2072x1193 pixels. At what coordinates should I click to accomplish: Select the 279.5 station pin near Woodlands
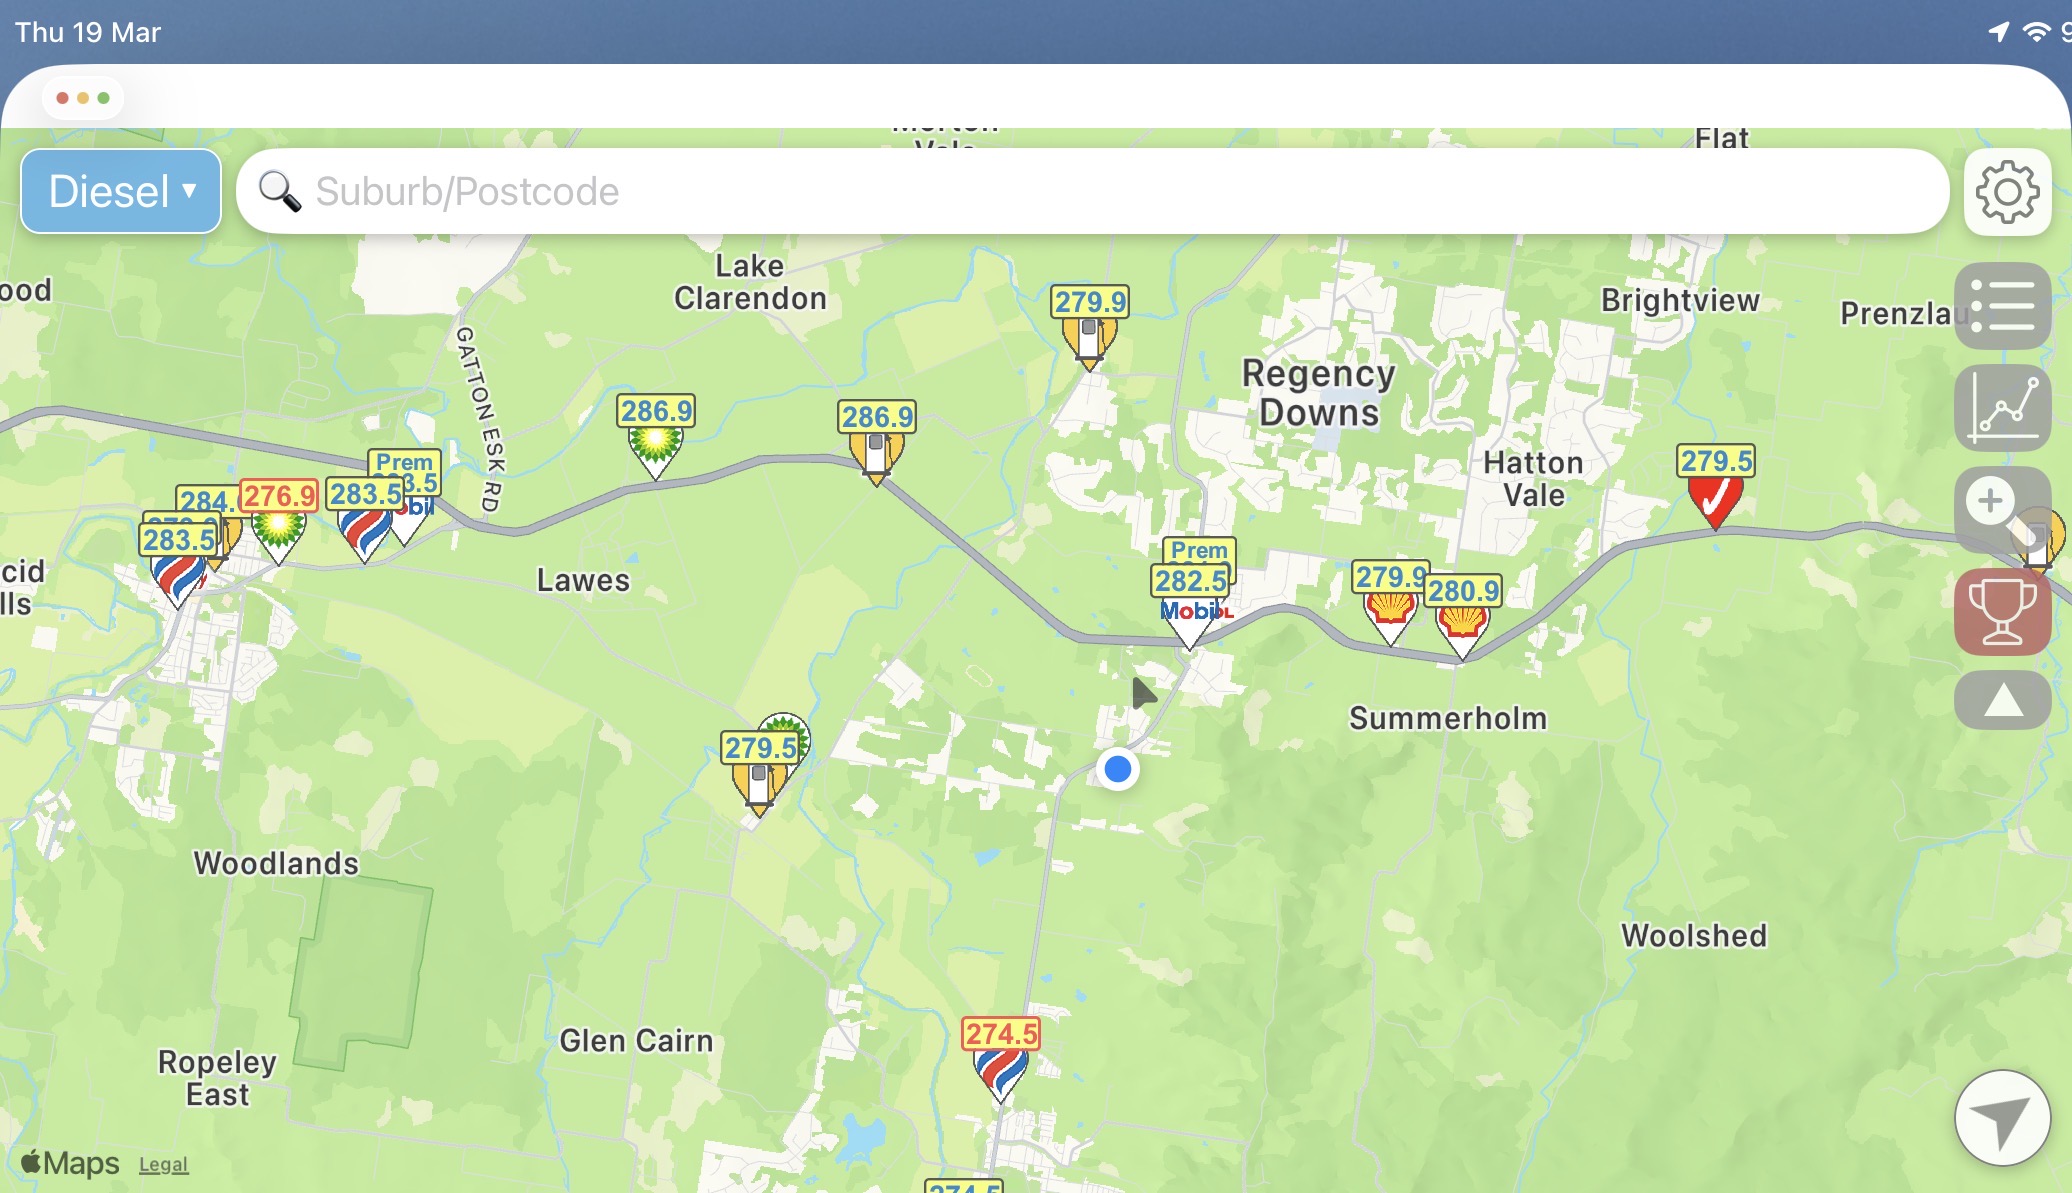(x=761, y=774)
